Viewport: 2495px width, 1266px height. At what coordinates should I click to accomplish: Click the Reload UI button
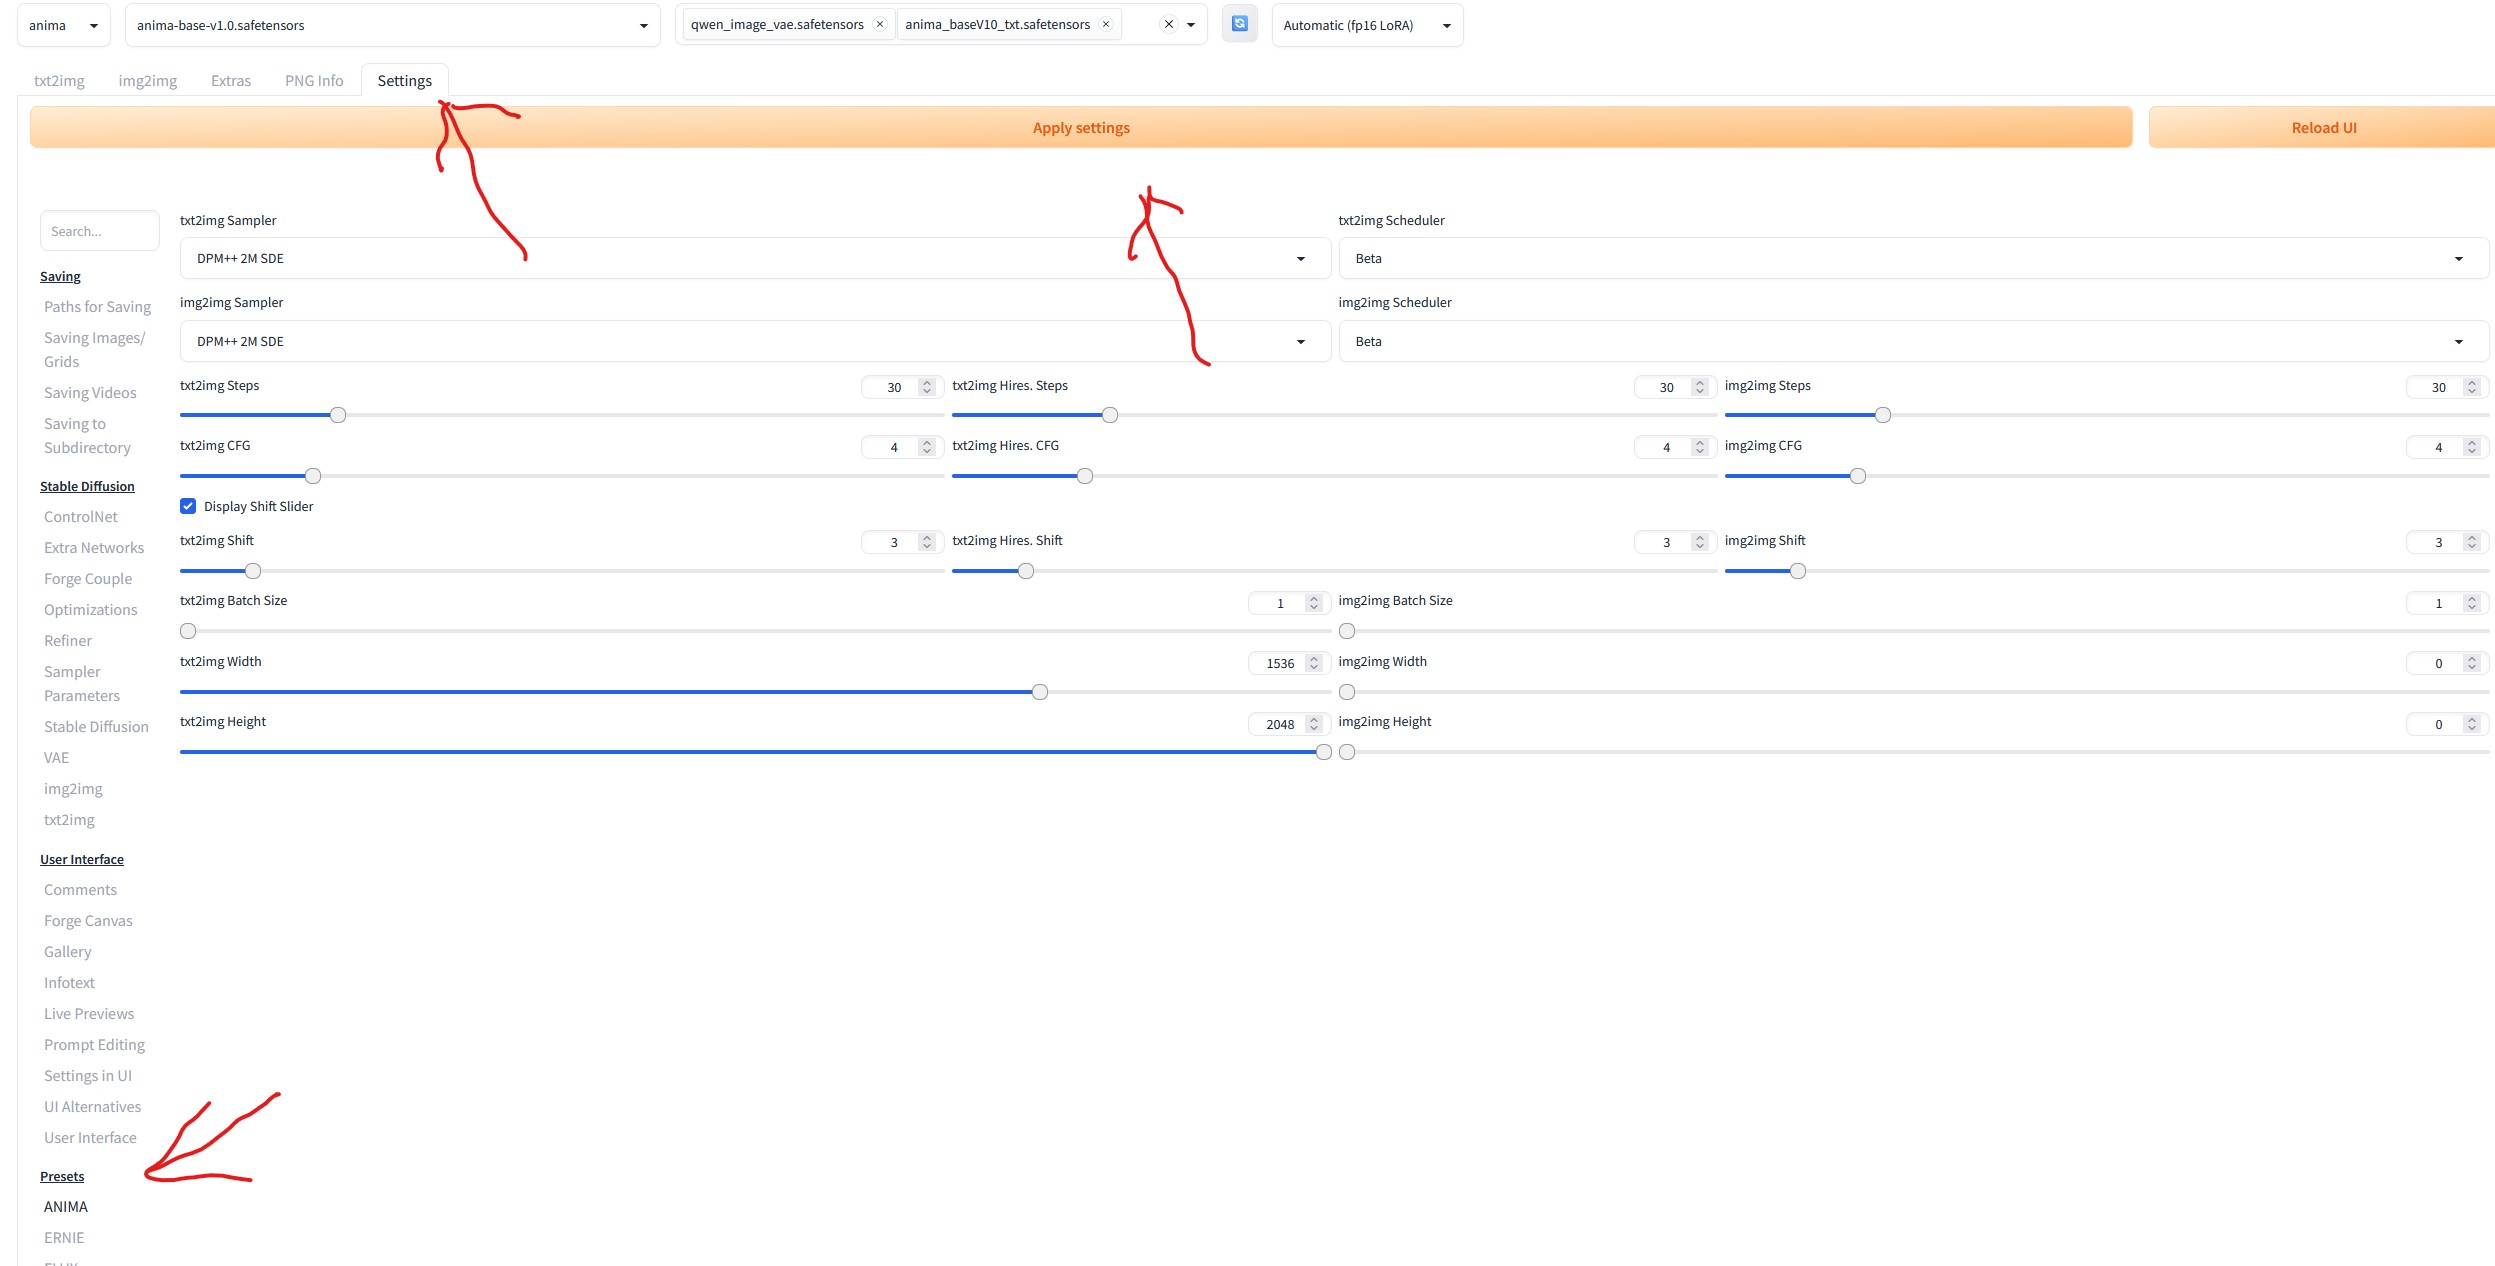pos(2323,128)
